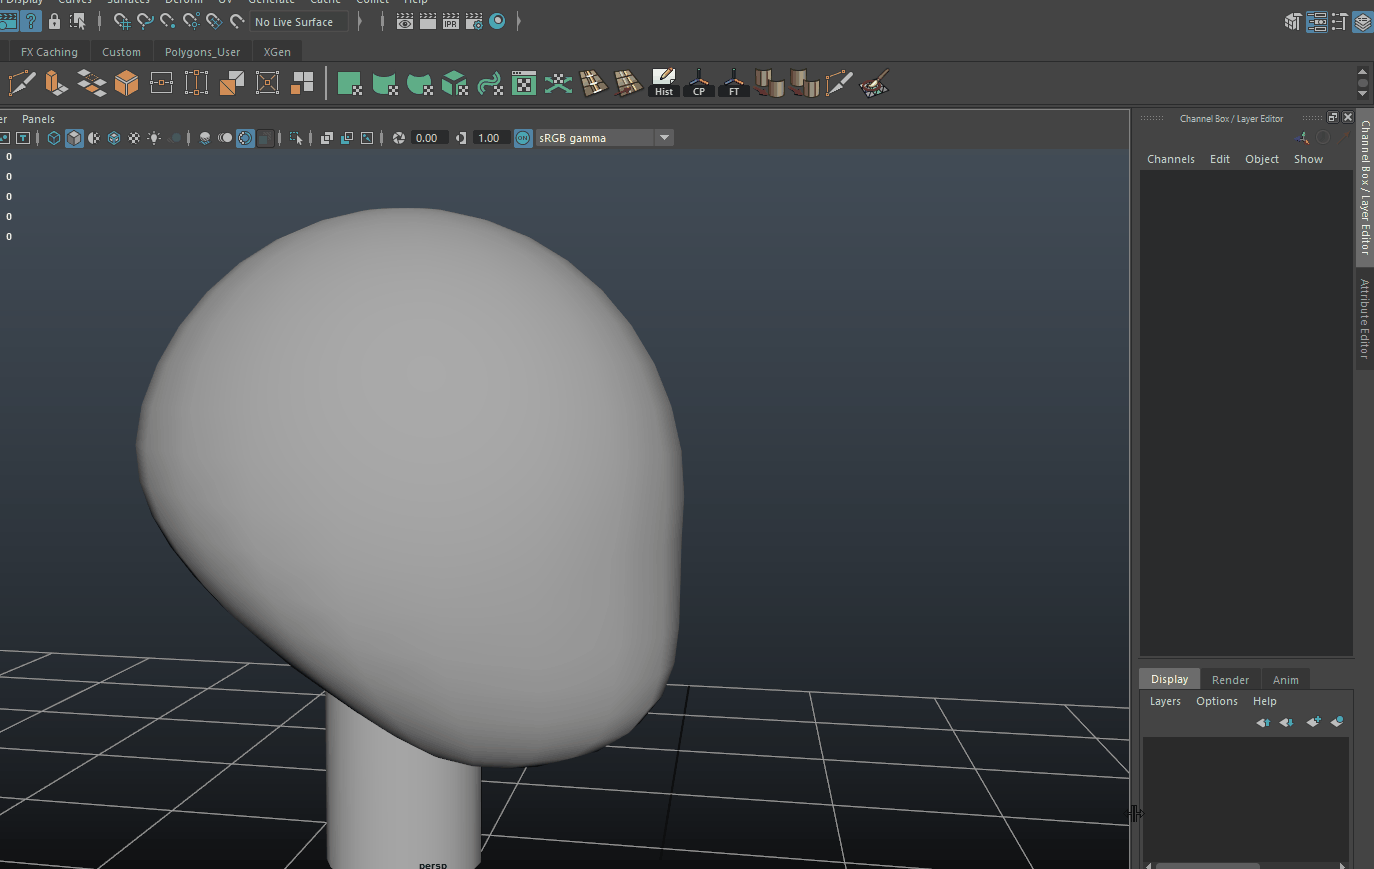
Task: Click the extrude shelf icon
Action: pyautogui.click(x=57, y=83)
